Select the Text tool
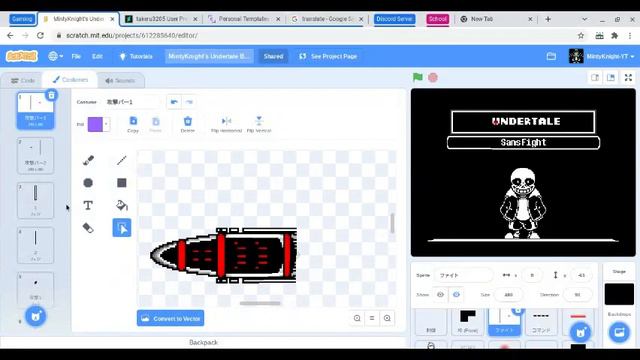This screenshot has height=360, width=640. [x=88, y=205]
